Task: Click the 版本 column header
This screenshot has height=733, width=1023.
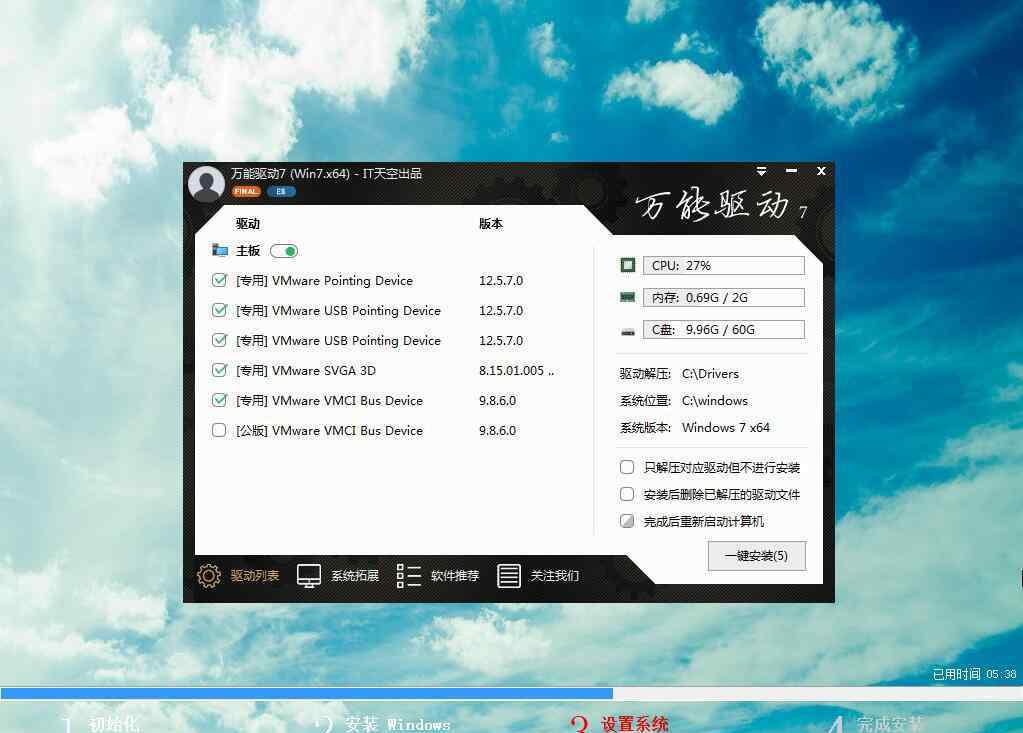Action: click(491, 224)
